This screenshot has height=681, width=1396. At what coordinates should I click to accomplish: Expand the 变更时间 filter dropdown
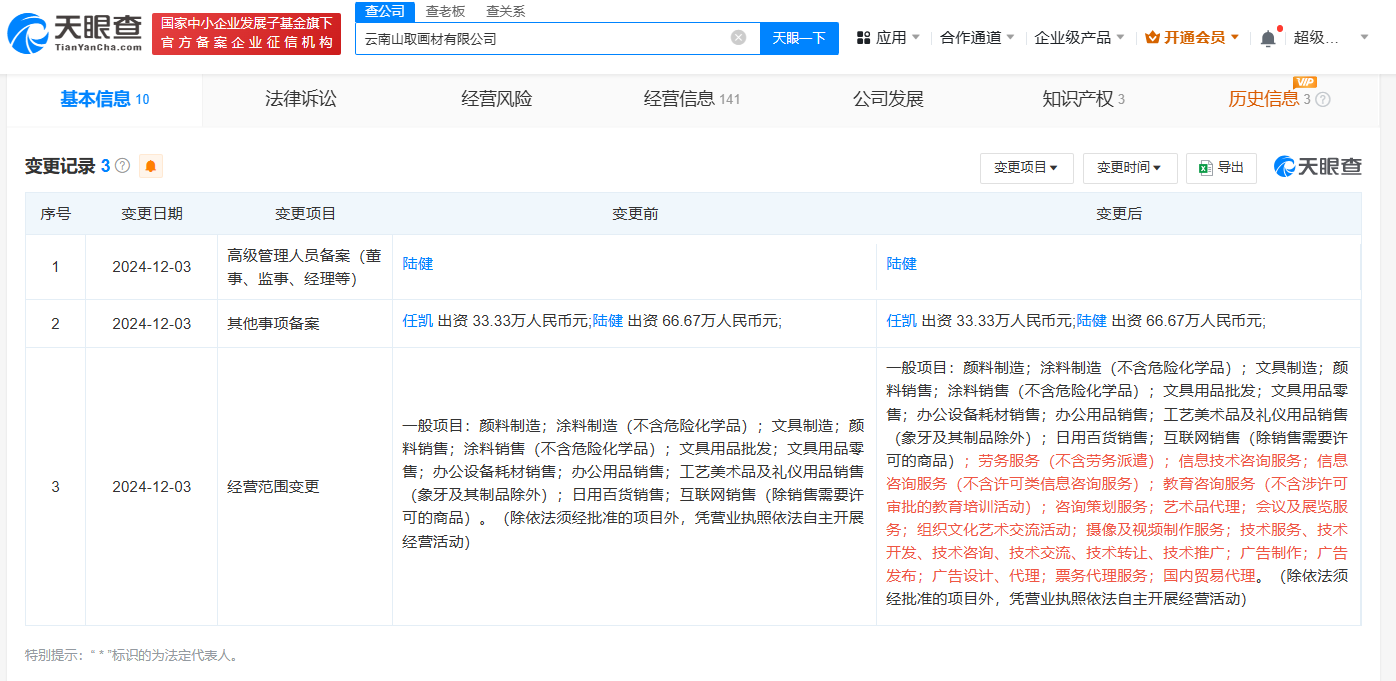coord(1129,168)
